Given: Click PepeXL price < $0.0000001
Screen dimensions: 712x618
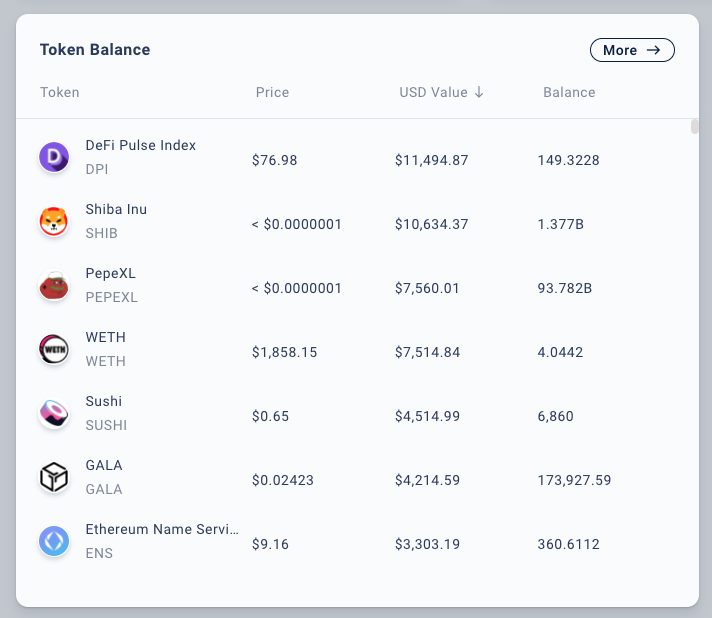Looking at the screenshot, I should (297, 288).
